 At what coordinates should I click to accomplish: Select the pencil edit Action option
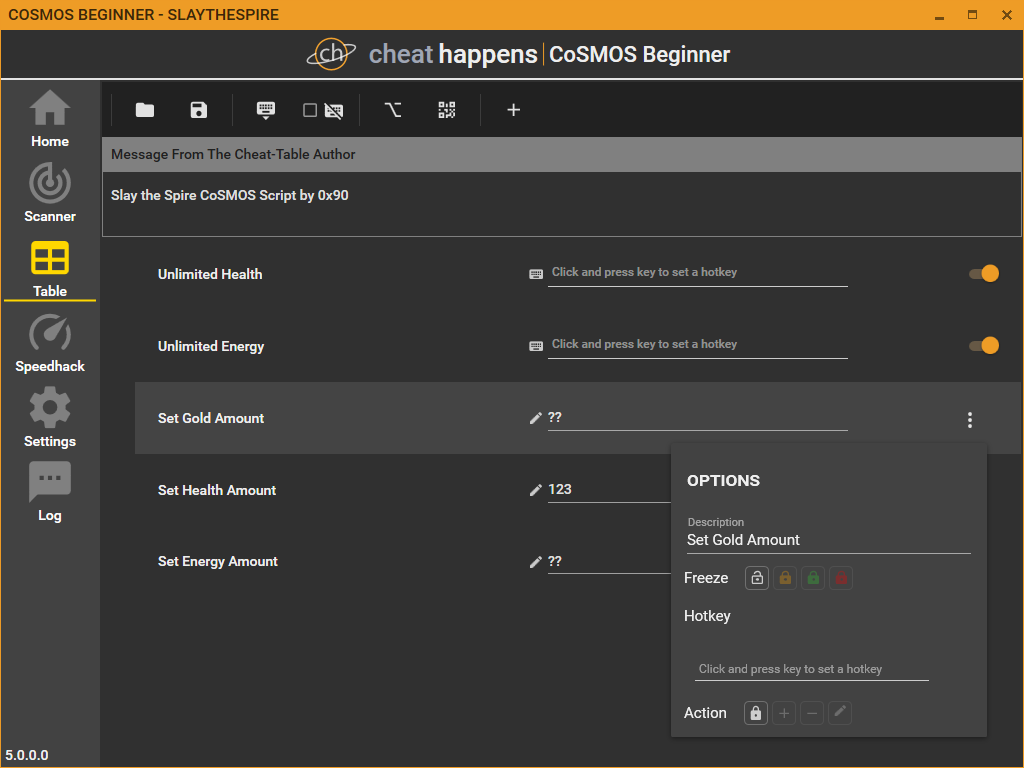click(840, 713)
